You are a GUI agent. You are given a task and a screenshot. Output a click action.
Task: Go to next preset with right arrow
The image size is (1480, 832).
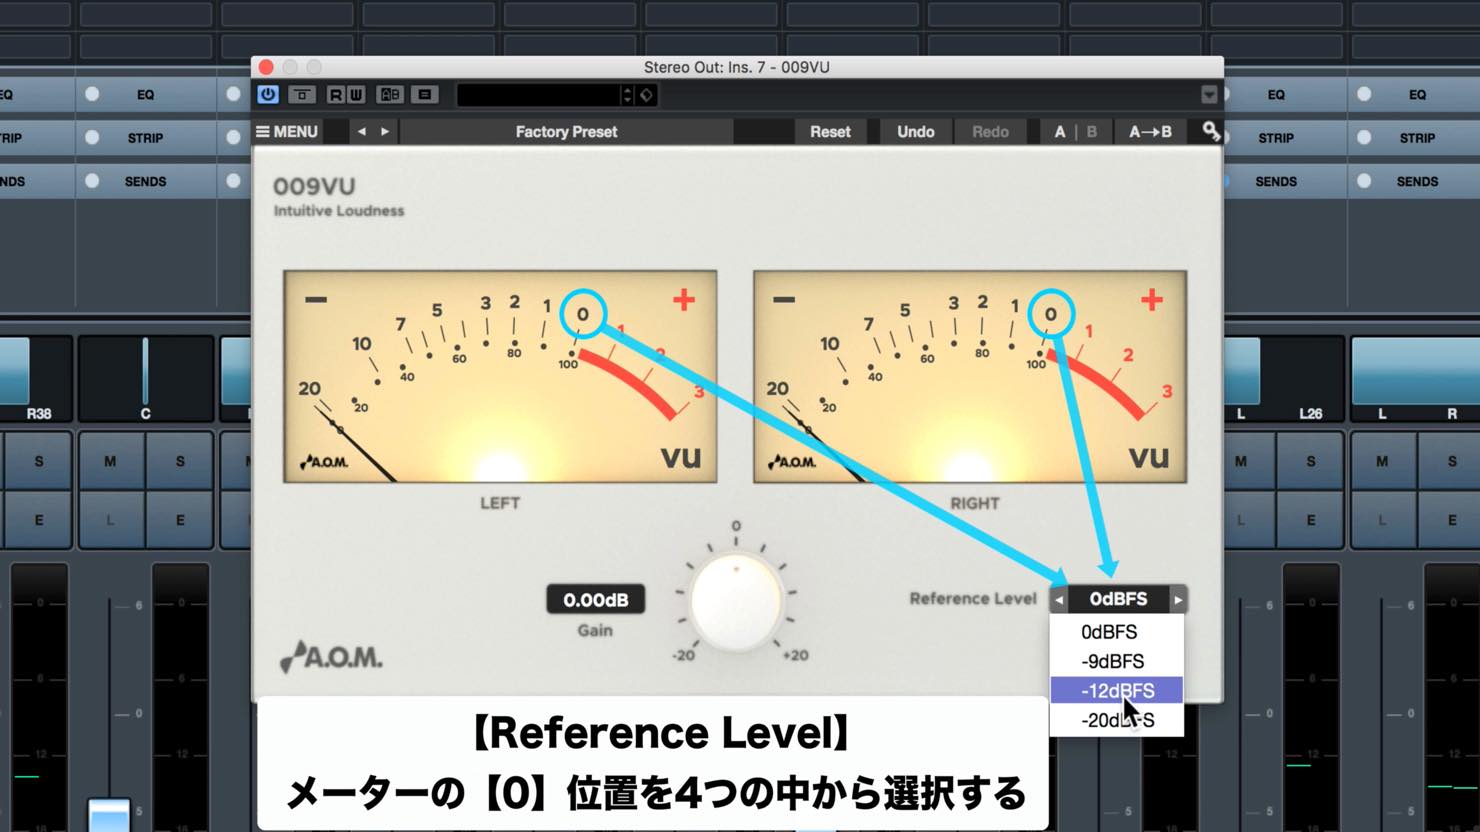point(384,131)
